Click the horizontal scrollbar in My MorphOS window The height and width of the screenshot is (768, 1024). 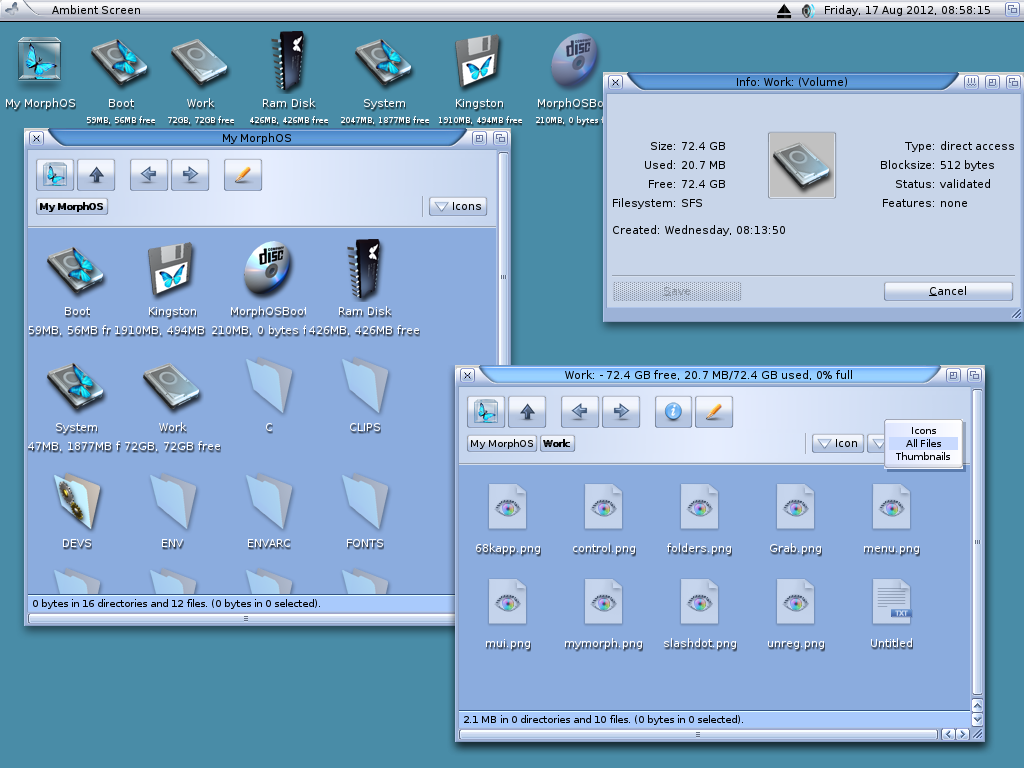(242, 618)
